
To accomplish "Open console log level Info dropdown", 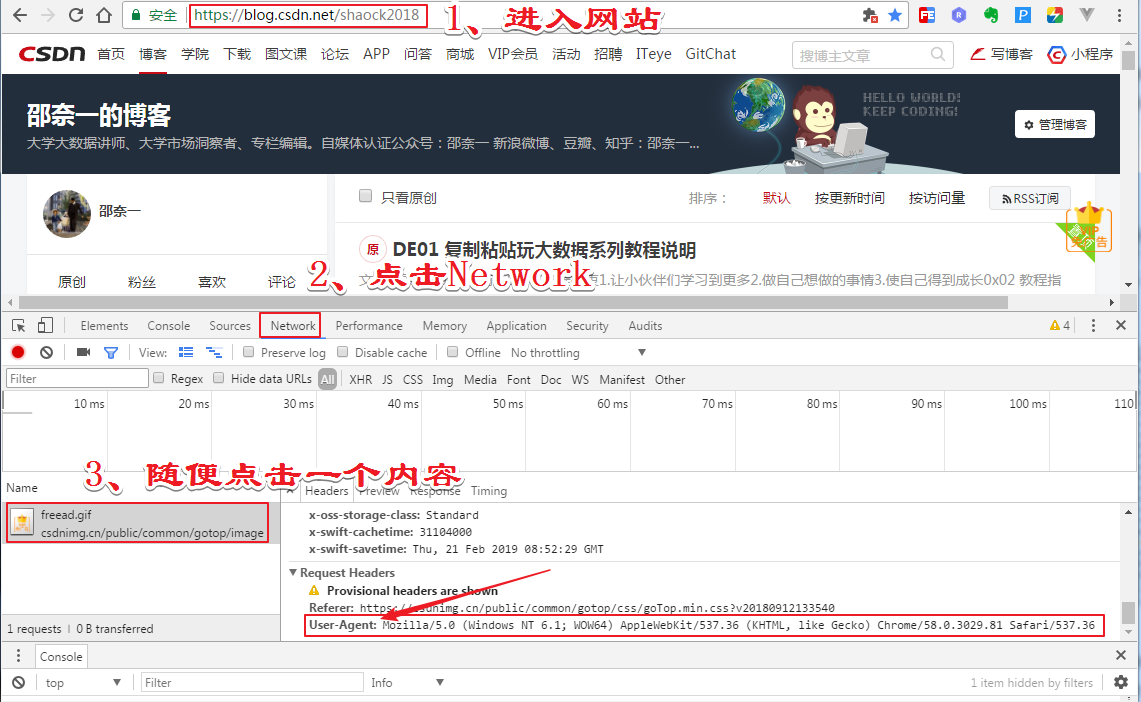I will tap(407, 683).
